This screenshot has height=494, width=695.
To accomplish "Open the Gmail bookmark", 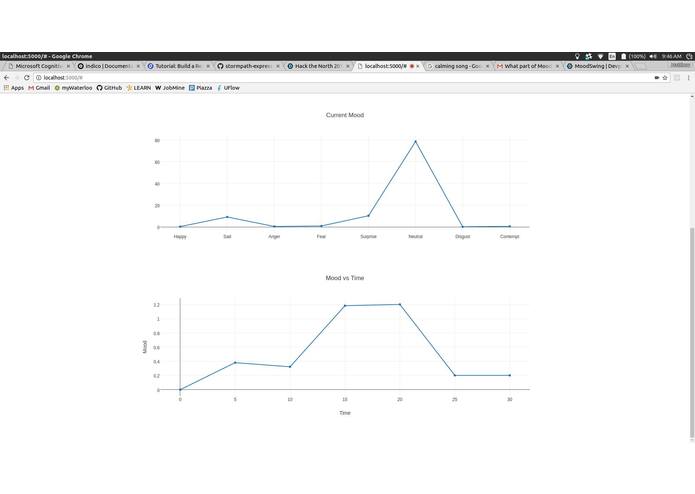I will [x=39, y=88].
